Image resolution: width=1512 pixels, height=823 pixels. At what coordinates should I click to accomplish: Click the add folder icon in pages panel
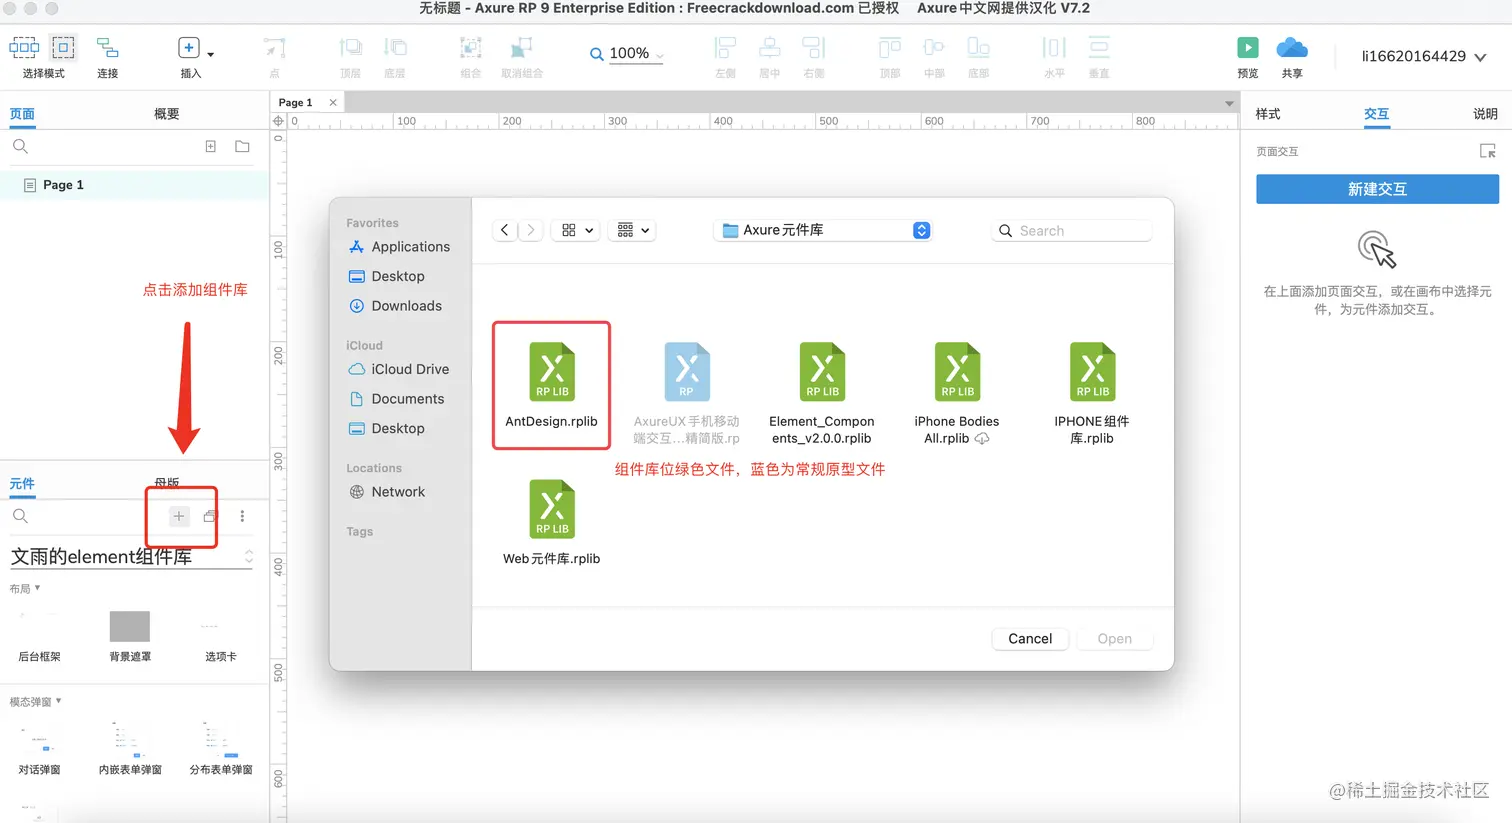coord(242,146)
